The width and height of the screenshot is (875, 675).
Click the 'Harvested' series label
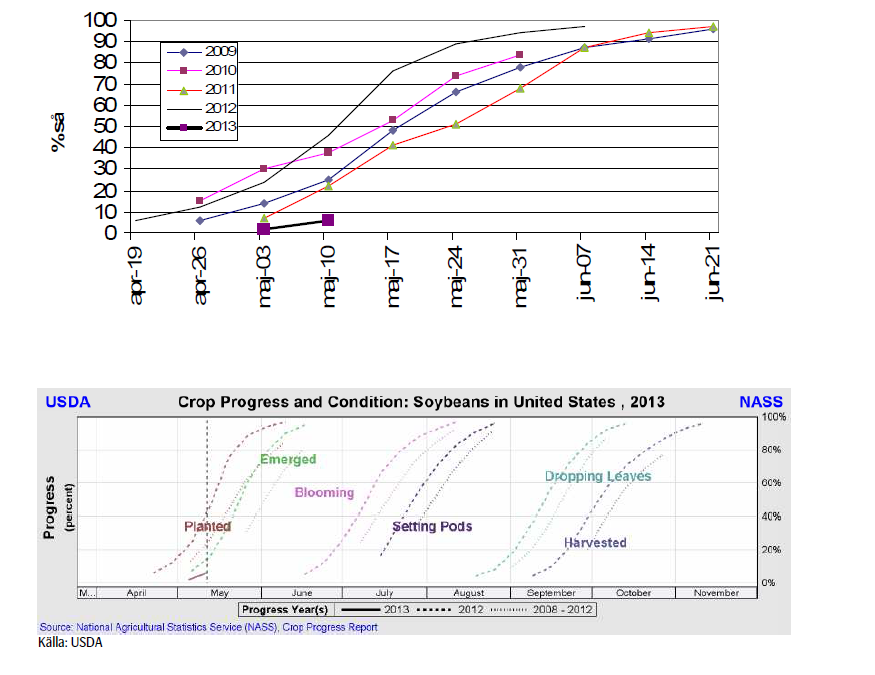pyautogui.click(x=595, y=543)
